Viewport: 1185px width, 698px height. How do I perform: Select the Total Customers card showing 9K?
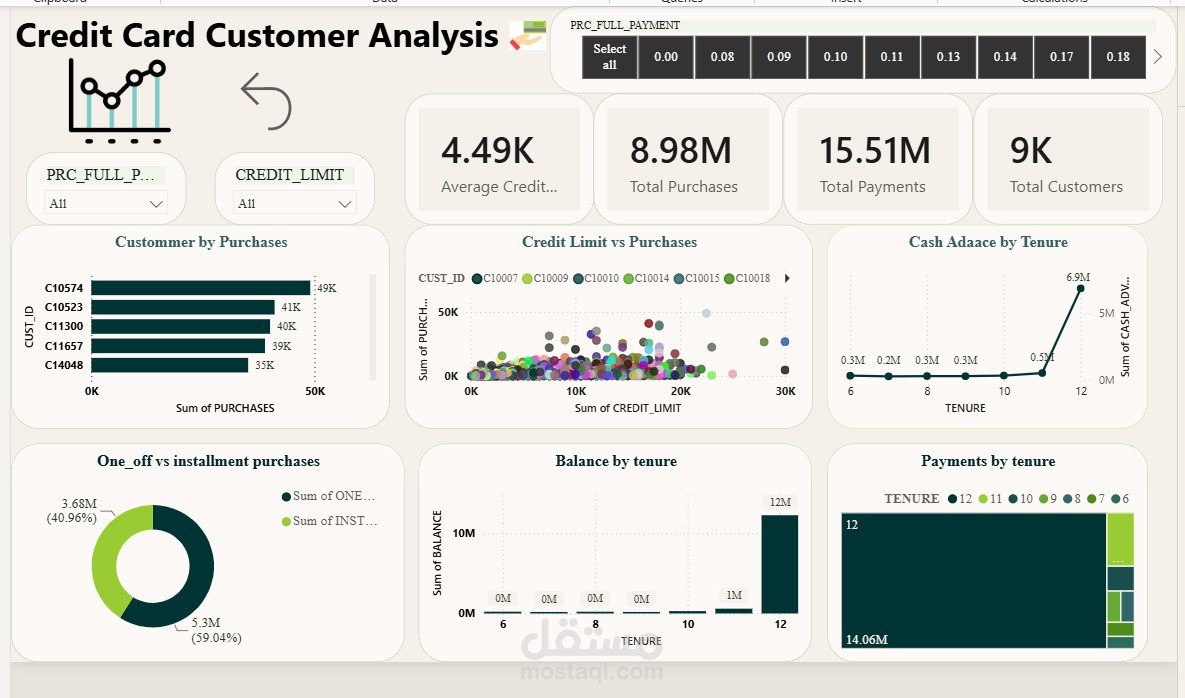tap(1068, 159)
